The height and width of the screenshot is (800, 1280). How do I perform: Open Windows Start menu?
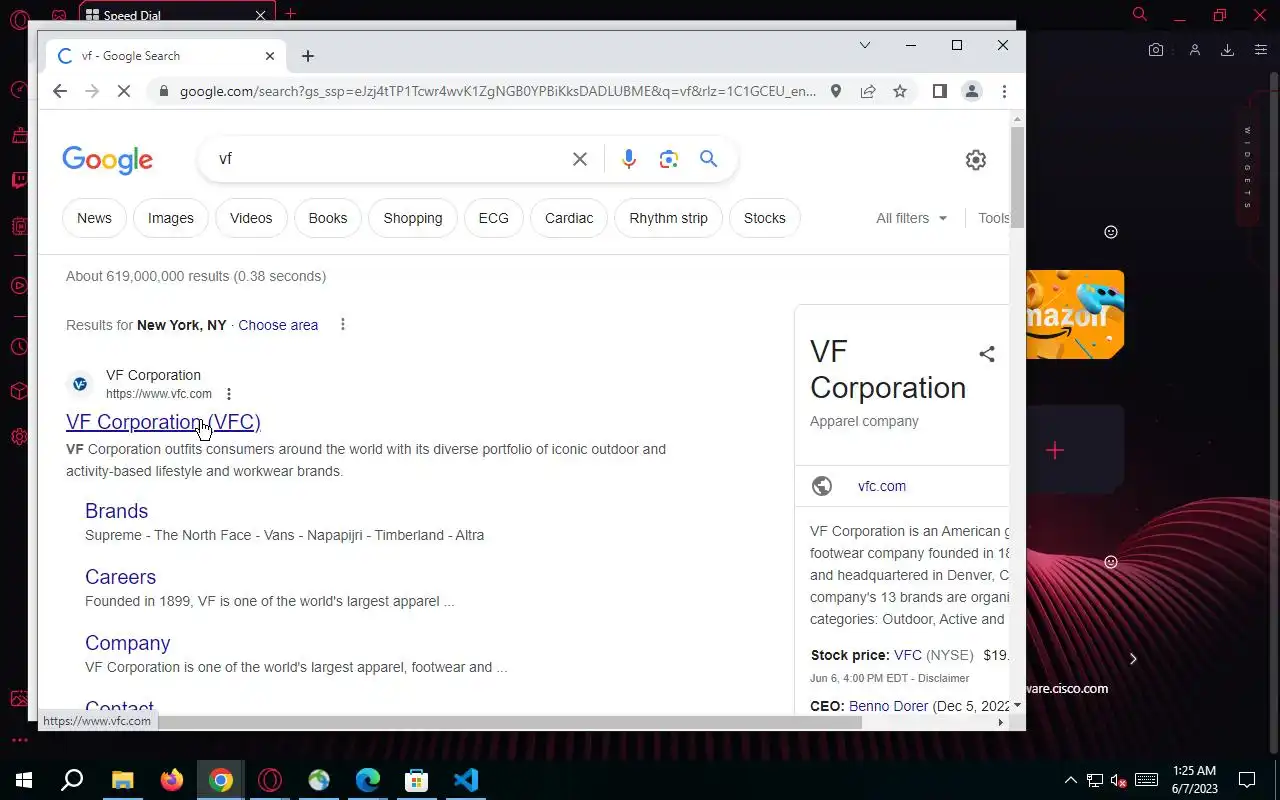24,780
